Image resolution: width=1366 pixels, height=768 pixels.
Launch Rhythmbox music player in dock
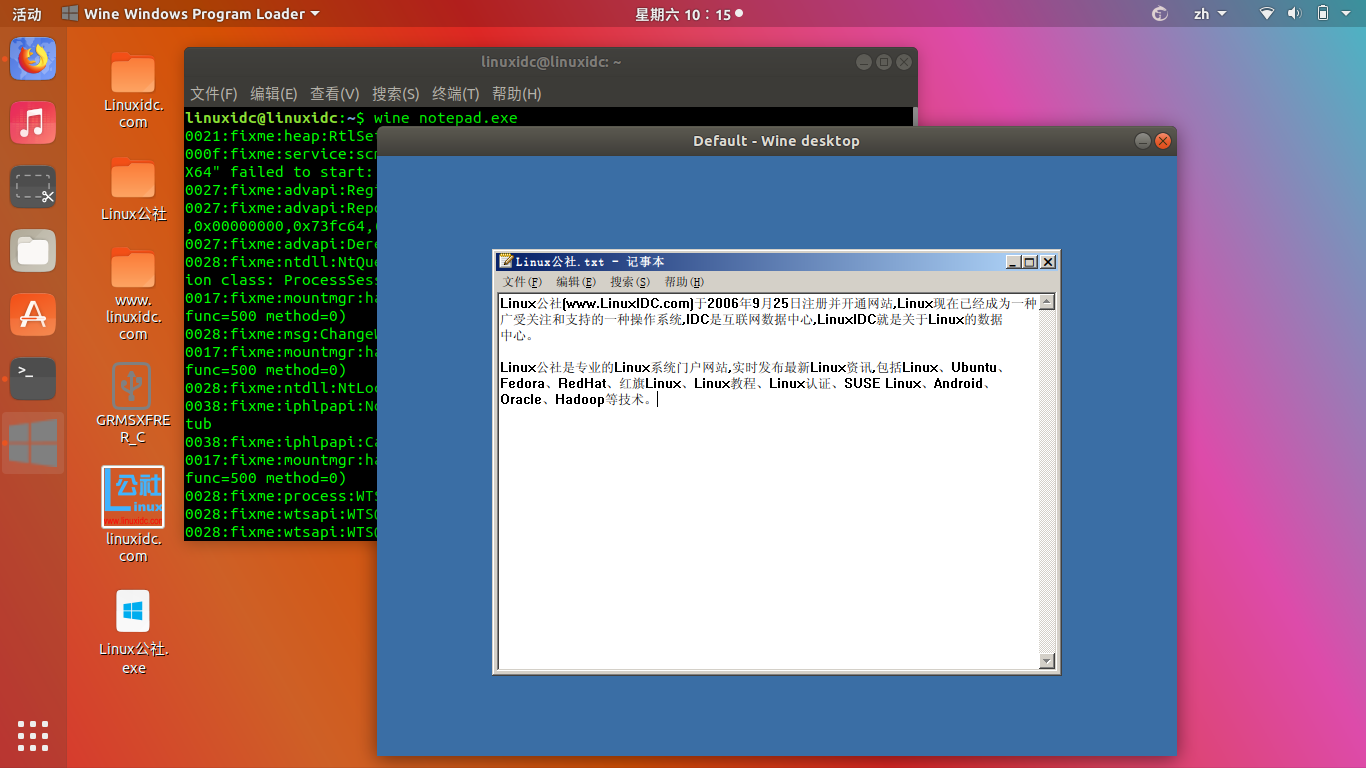pyautogui.click(x=33, y=123)
